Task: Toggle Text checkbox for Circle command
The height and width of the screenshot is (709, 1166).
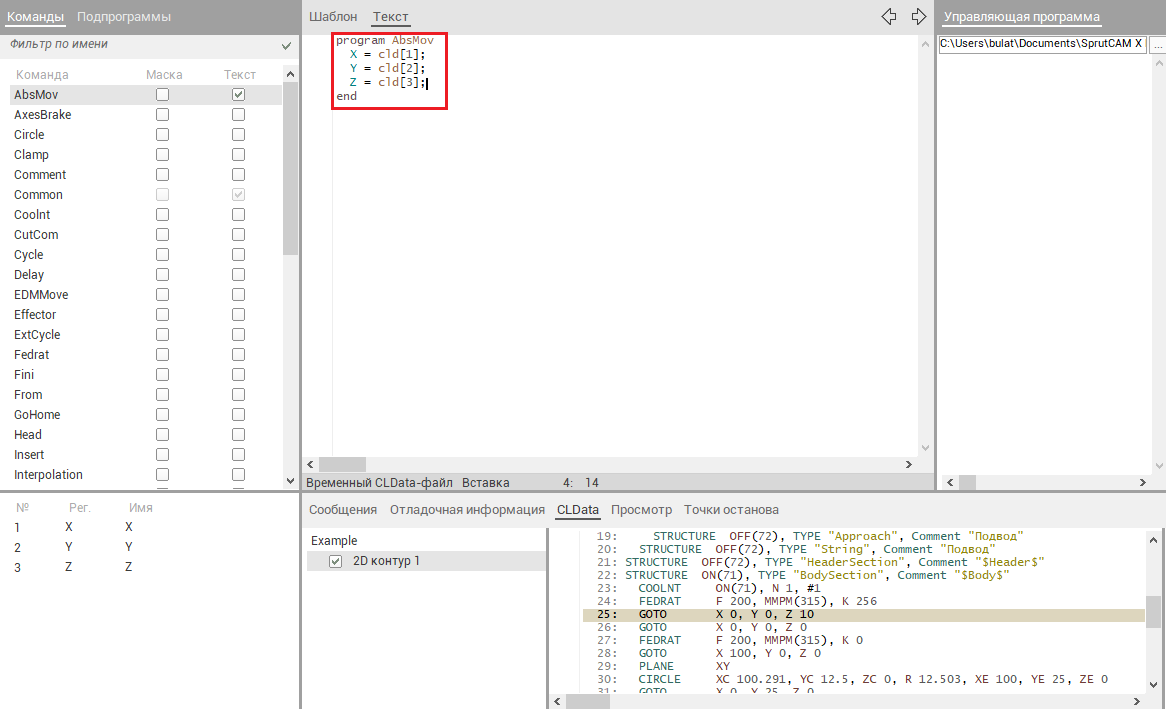Action: (238, 134)
